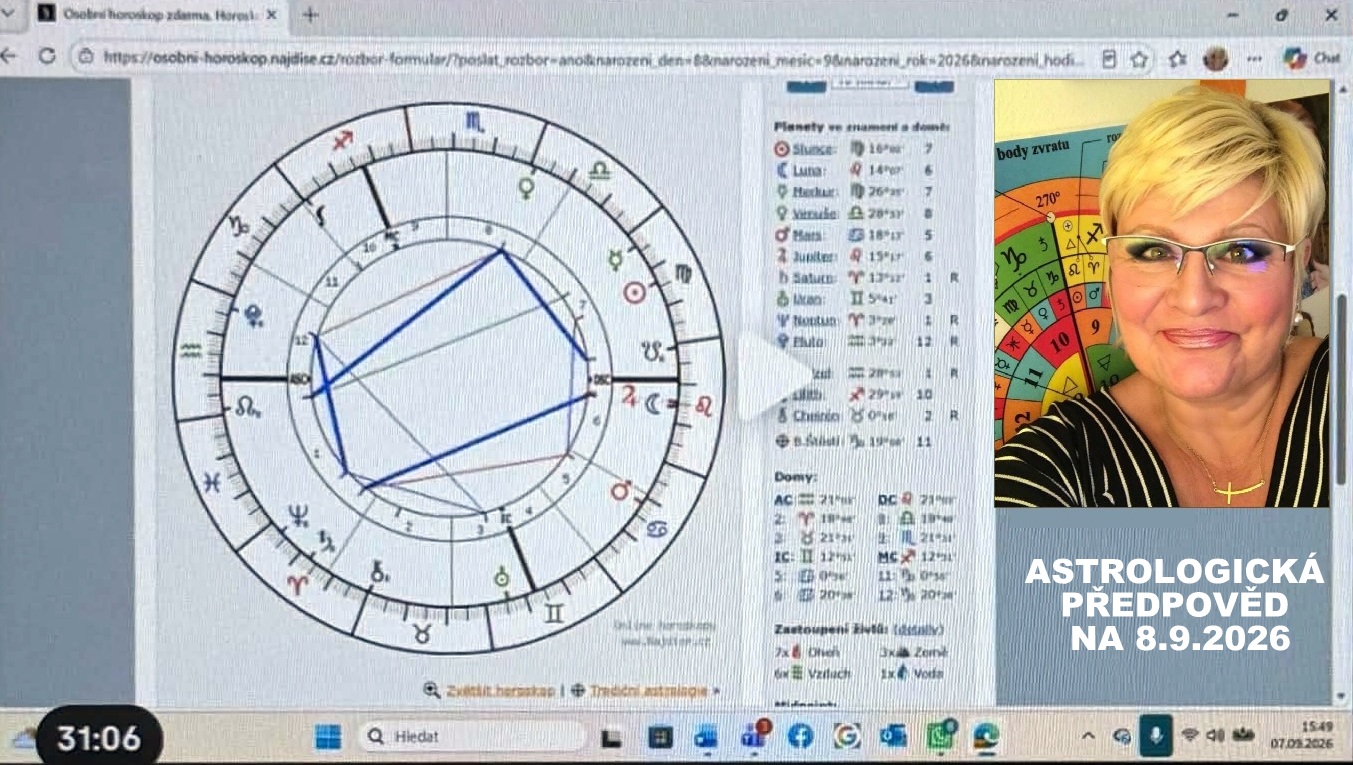
Task: Open Facebook from the taskbar
Action: coord(800,736)
